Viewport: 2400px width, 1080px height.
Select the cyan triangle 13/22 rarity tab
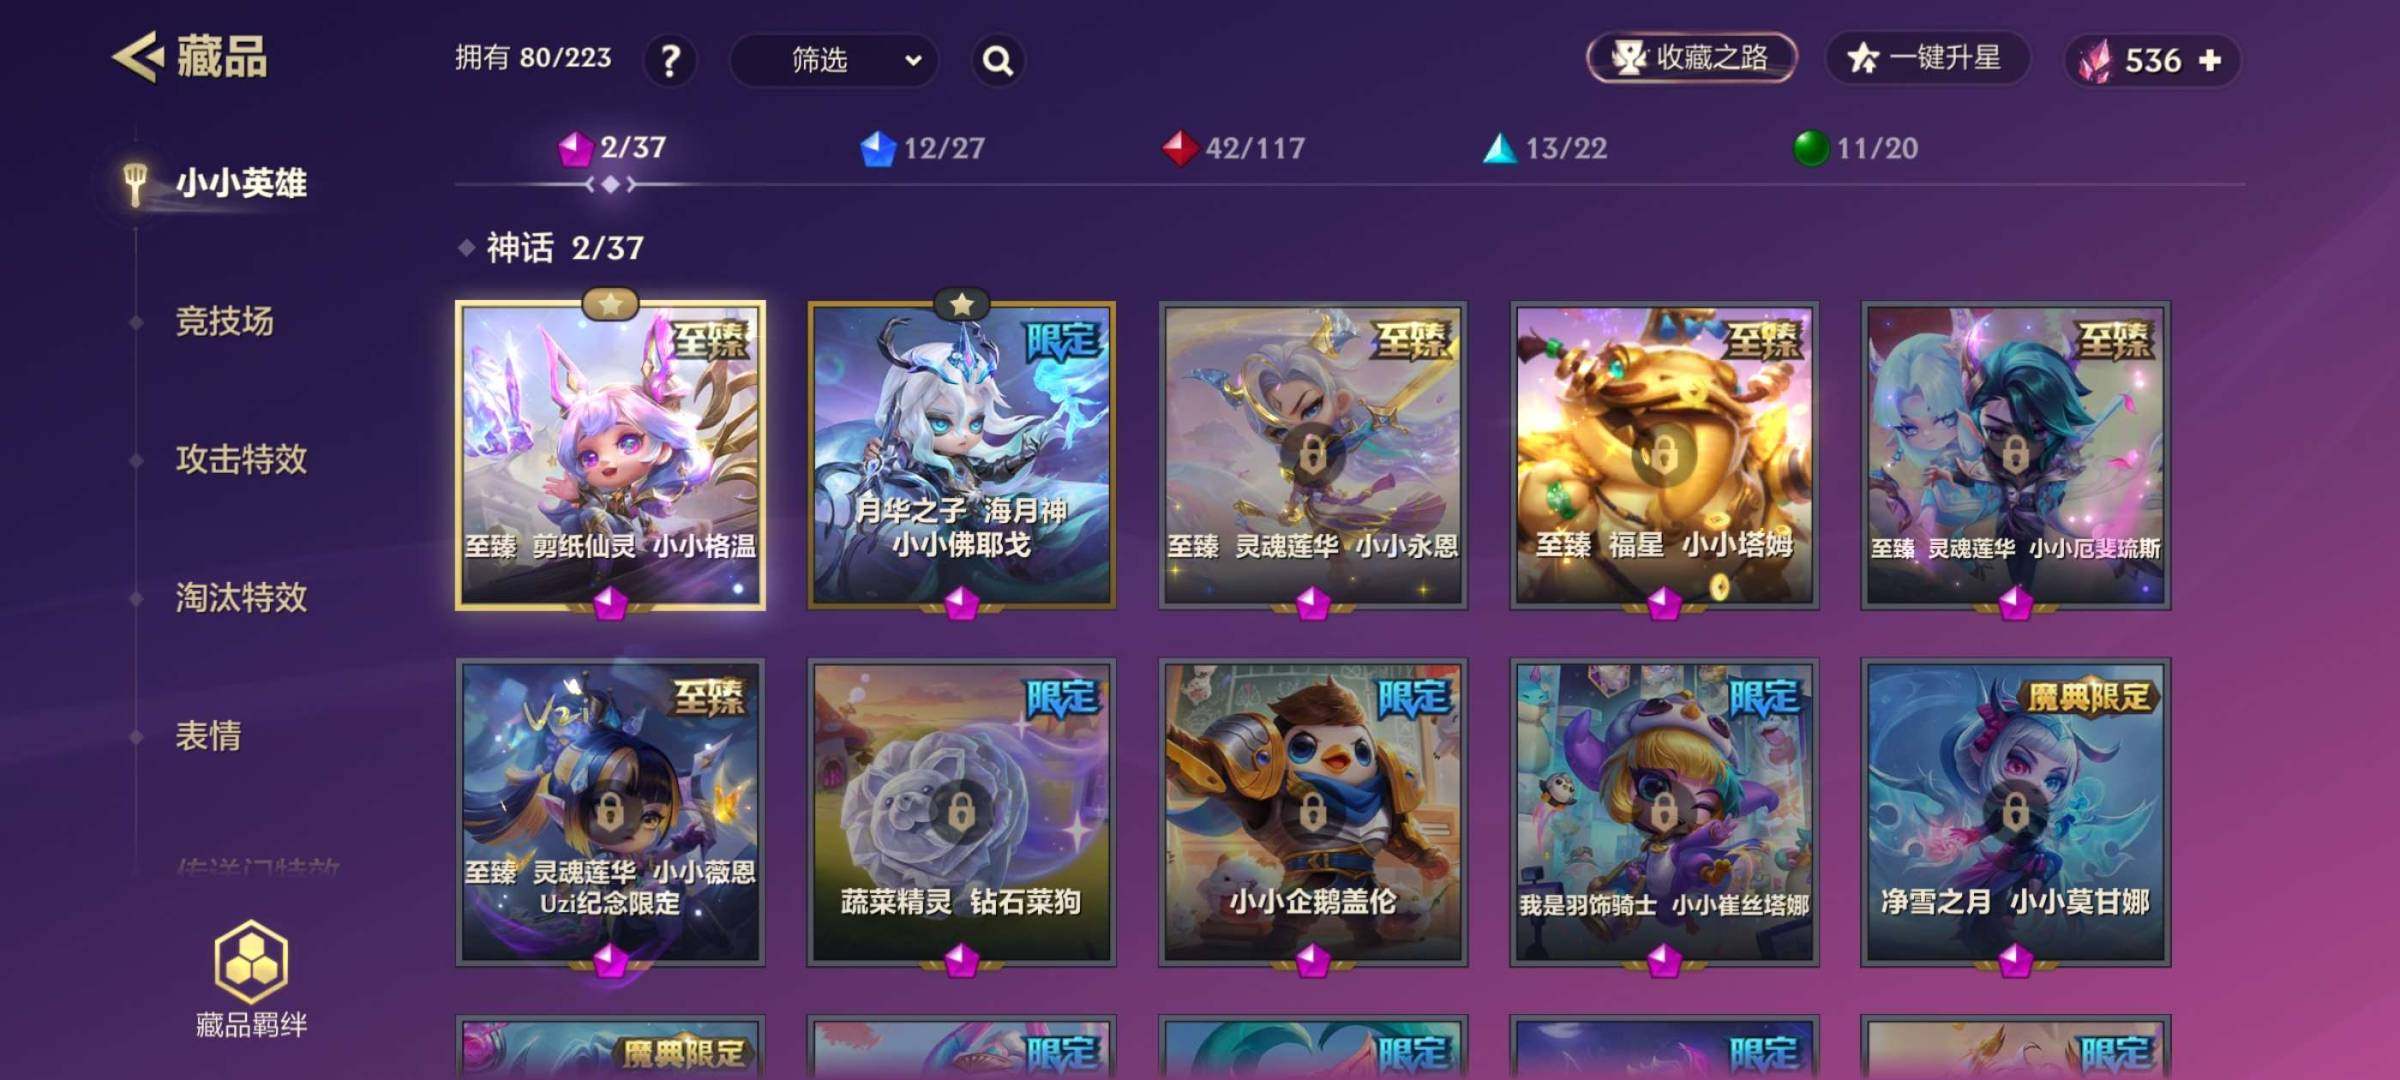[1545, 149]
